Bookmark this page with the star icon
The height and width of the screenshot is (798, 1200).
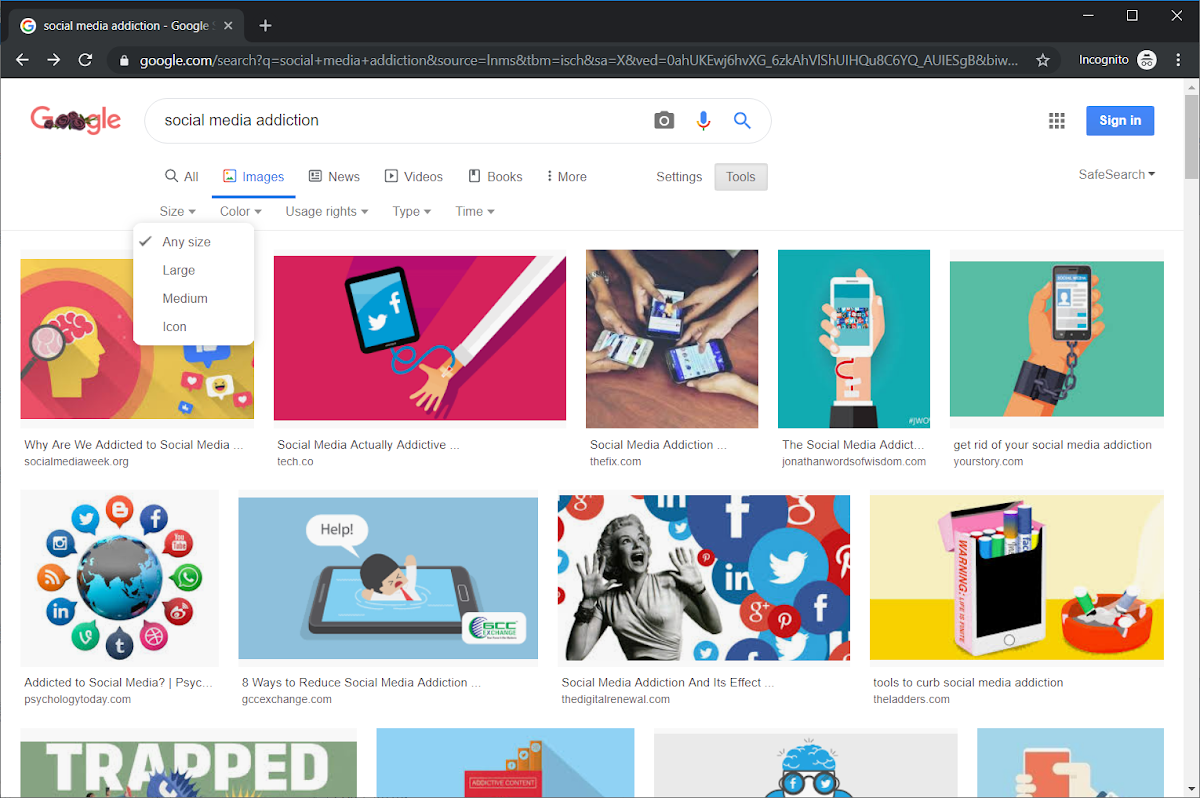pos(1043,60)
